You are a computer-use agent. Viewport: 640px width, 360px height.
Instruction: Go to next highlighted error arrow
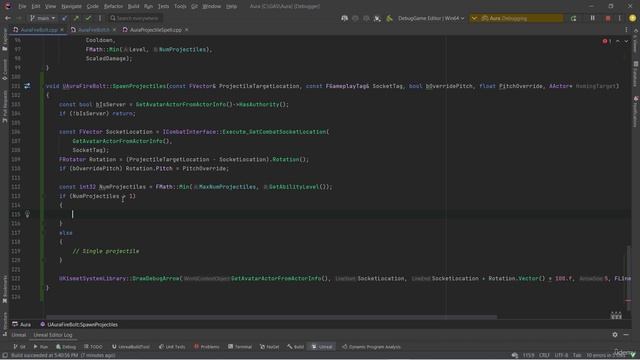(626, 41)
